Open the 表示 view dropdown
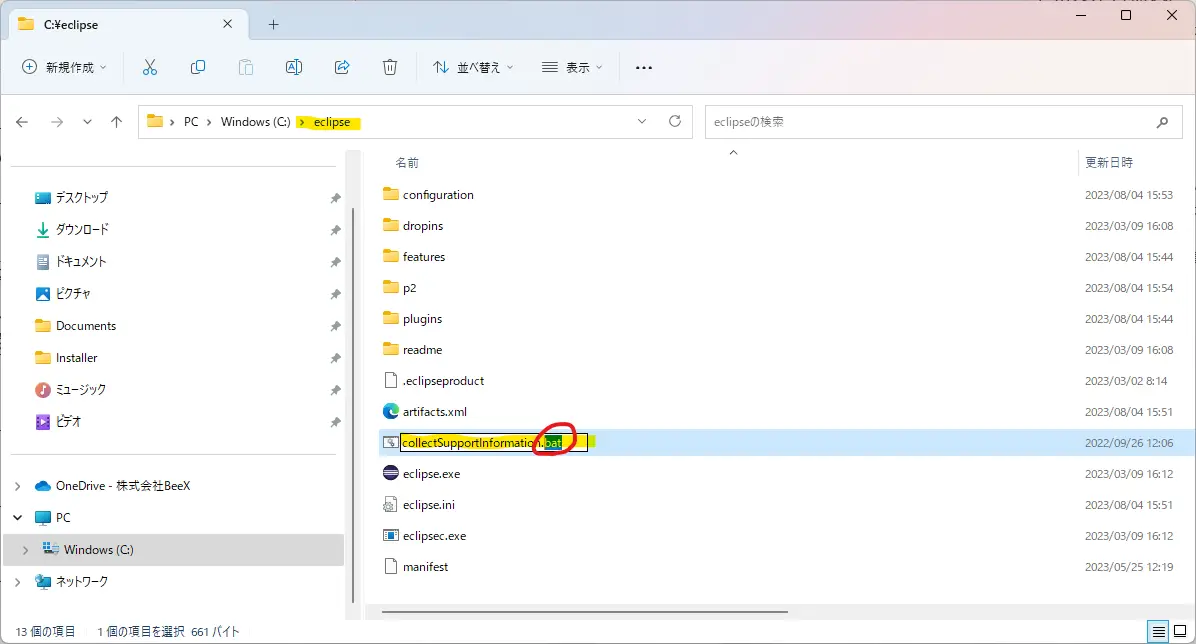 pyautogui.click(x=572, y=67)
